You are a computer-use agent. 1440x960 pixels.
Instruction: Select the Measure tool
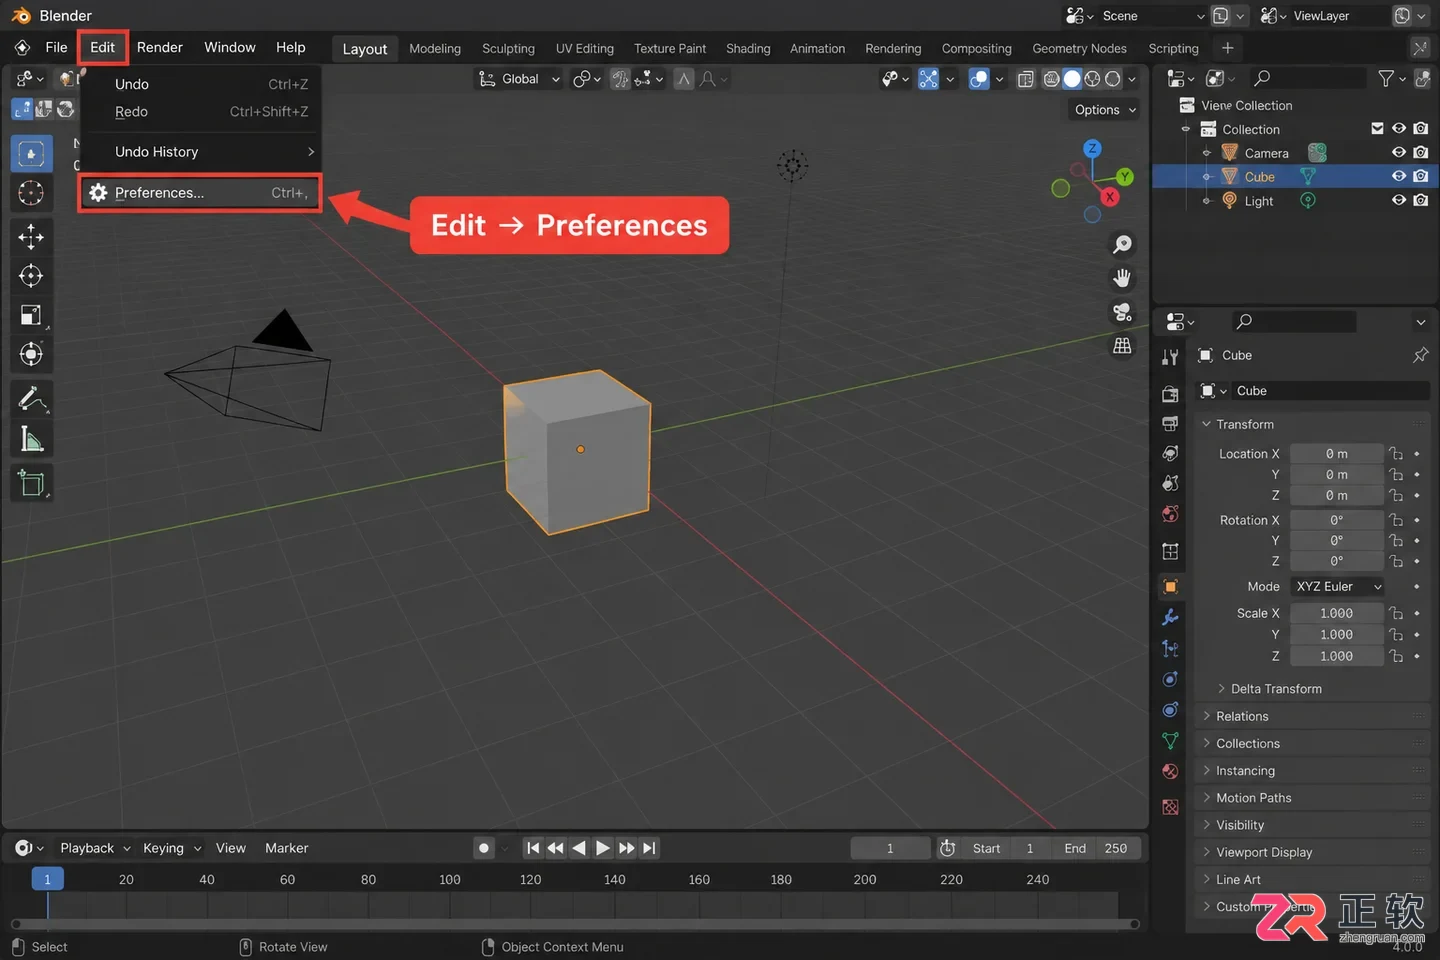pyautogui.click(x=31, y=439)
